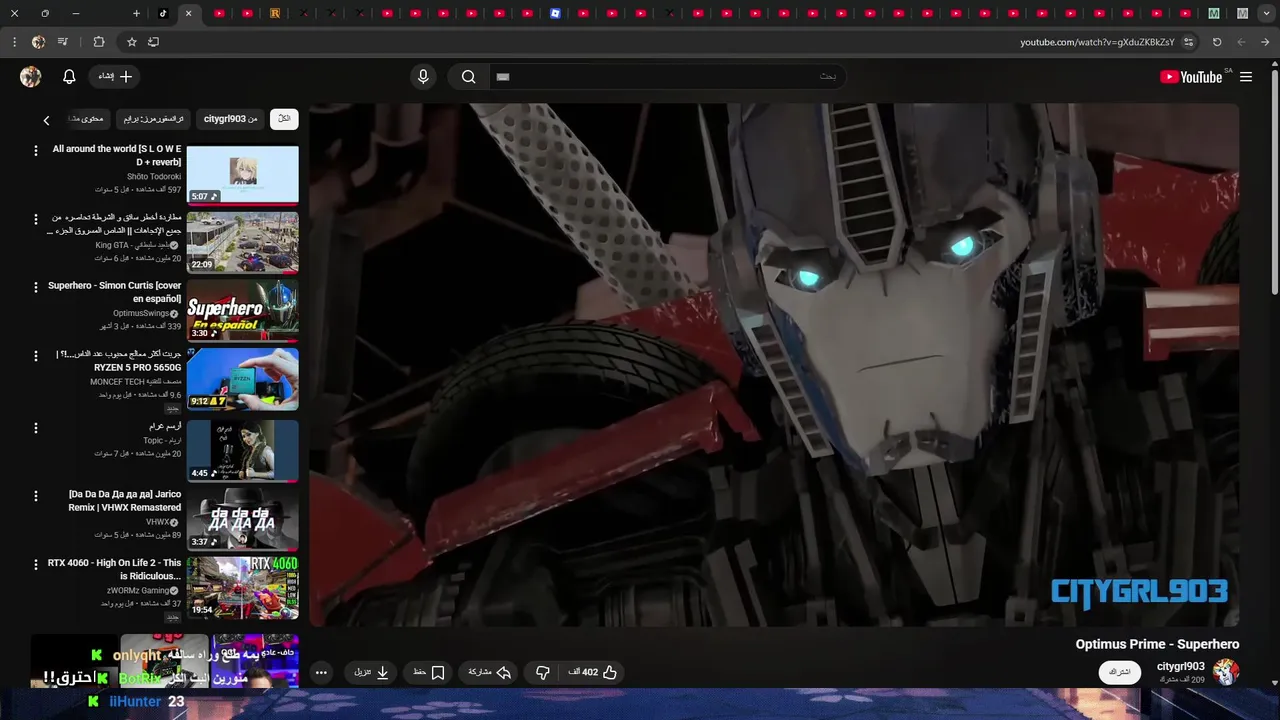The width and height of the screenshot is (1280, 720).
Task: Show more filter chips with chevron arrow
Action: point(46,120)
